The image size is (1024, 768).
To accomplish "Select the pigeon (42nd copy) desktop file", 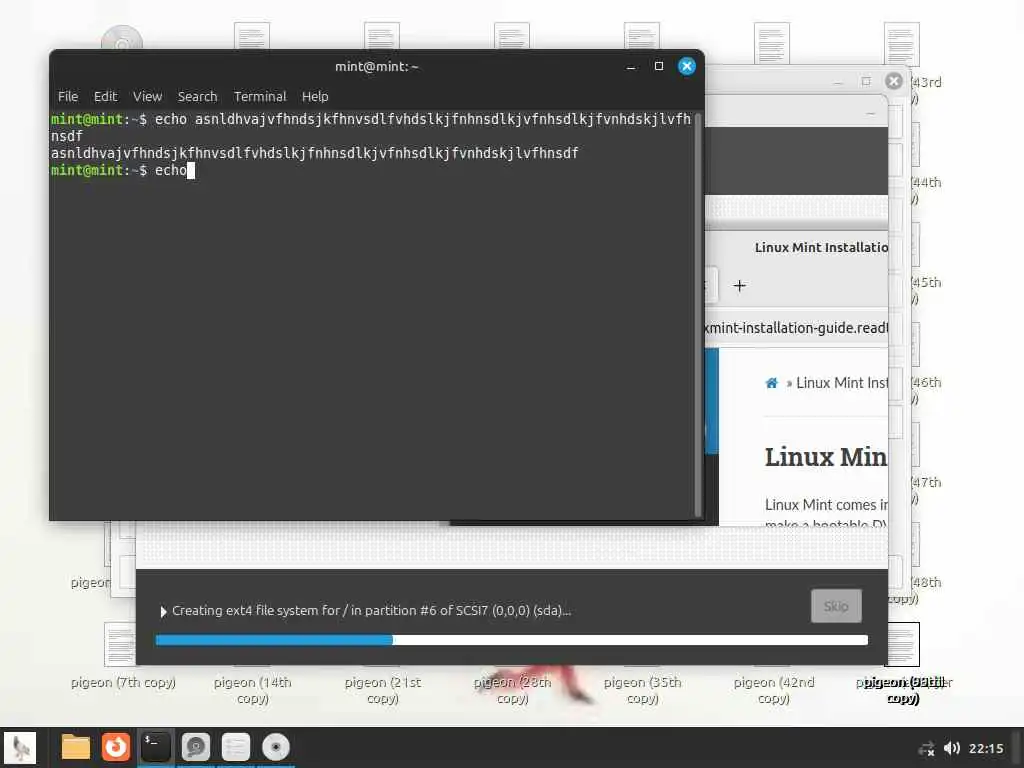I will pyautogui.click(x=773, y=690).
